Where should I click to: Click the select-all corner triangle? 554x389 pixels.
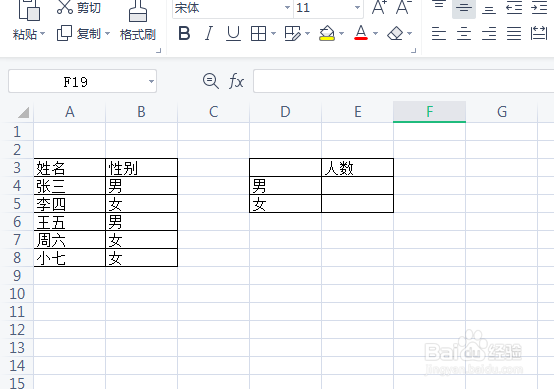pos(23,112)
